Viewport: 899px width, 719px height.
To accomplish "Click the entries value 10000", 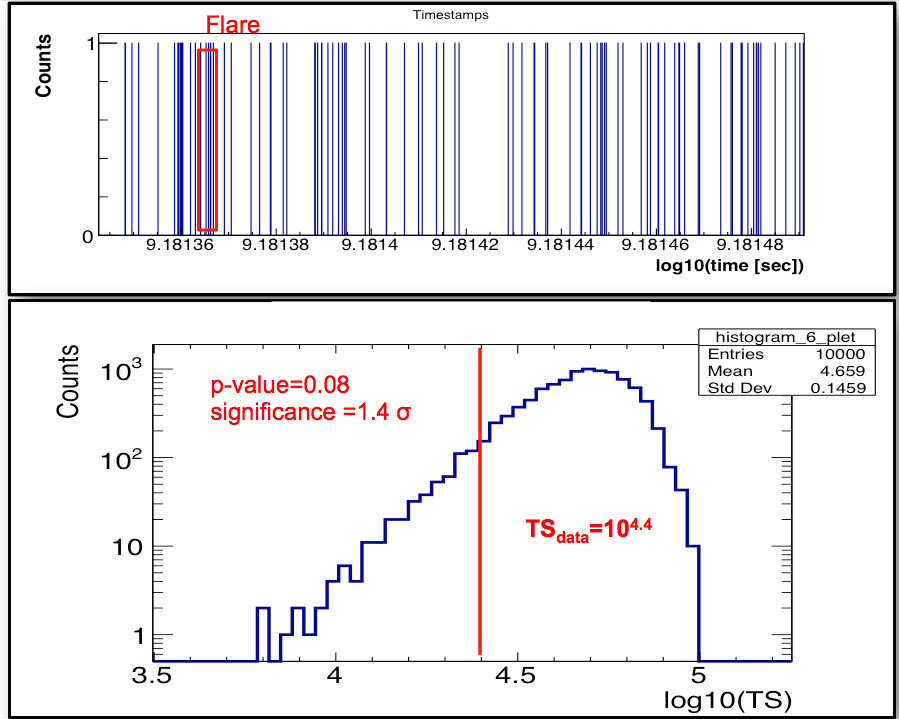I will pos(841,354).
